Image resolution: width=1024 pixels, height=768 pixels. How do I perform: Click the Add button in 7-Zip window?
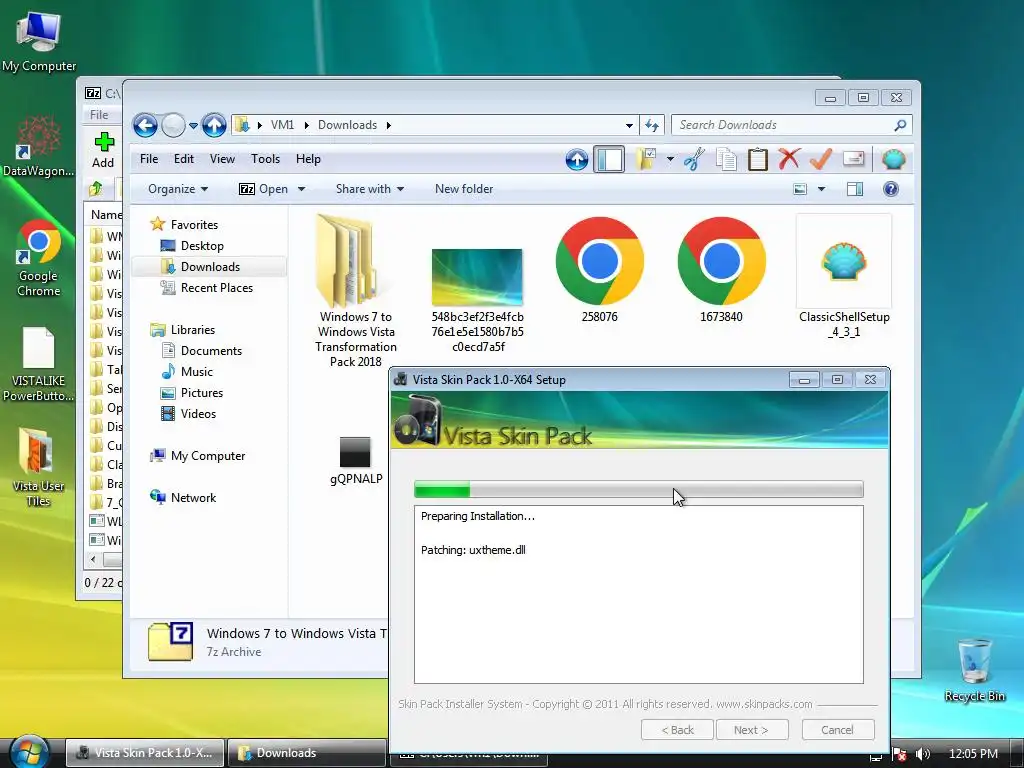[103, 150]
